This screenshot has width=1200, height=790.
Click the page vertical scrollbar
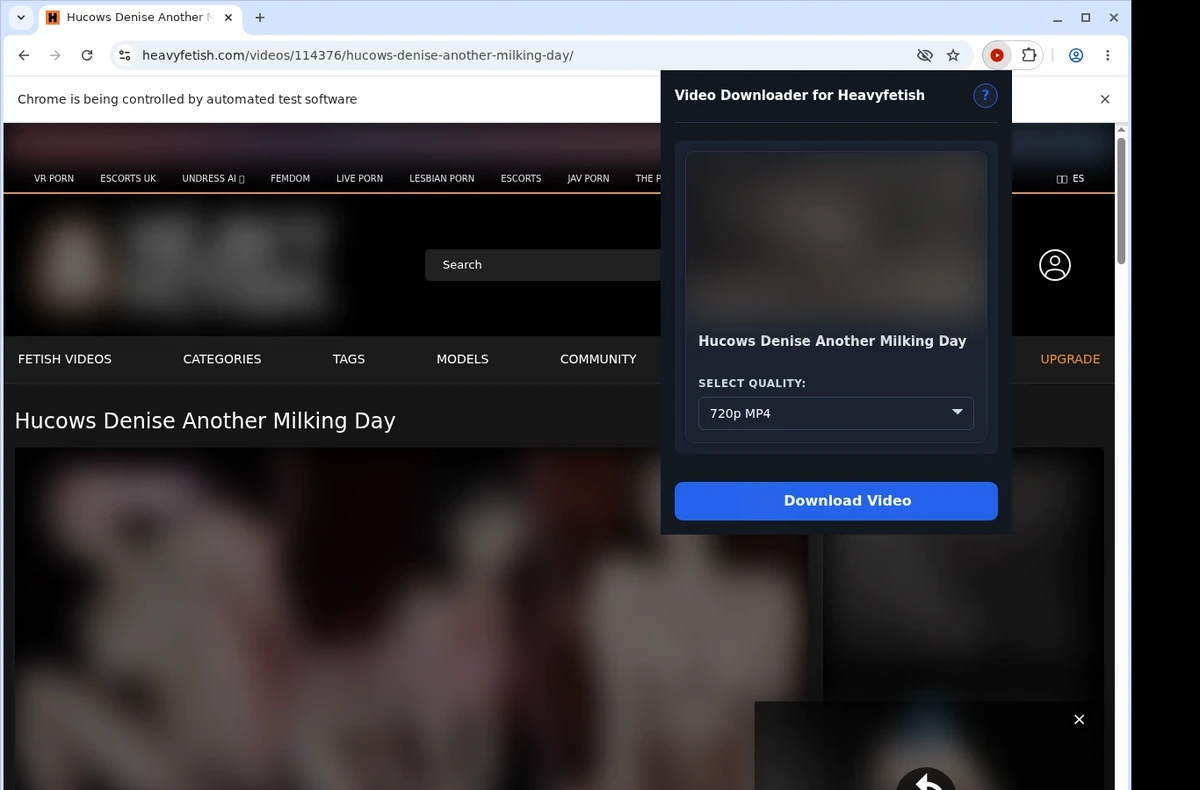coord(1121,200)
